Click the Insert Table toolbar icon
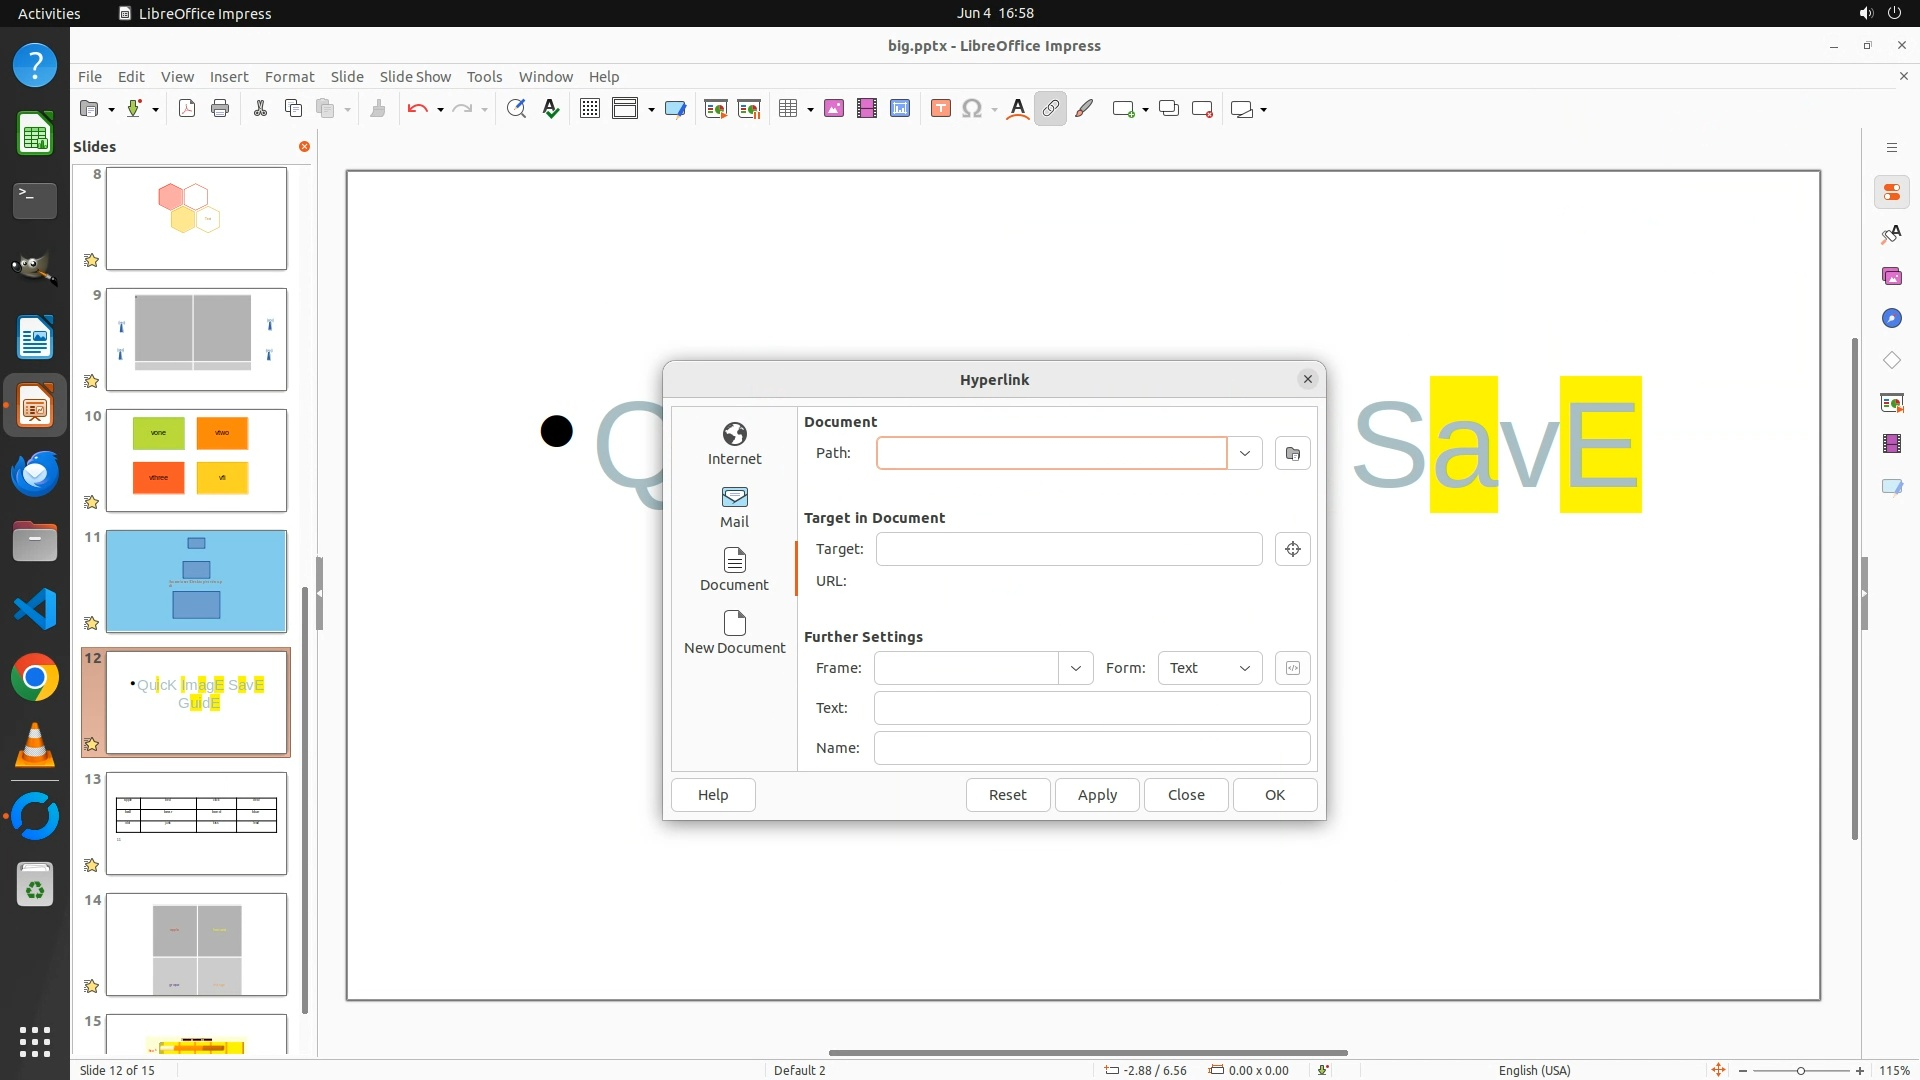 [x=788, y=109]
